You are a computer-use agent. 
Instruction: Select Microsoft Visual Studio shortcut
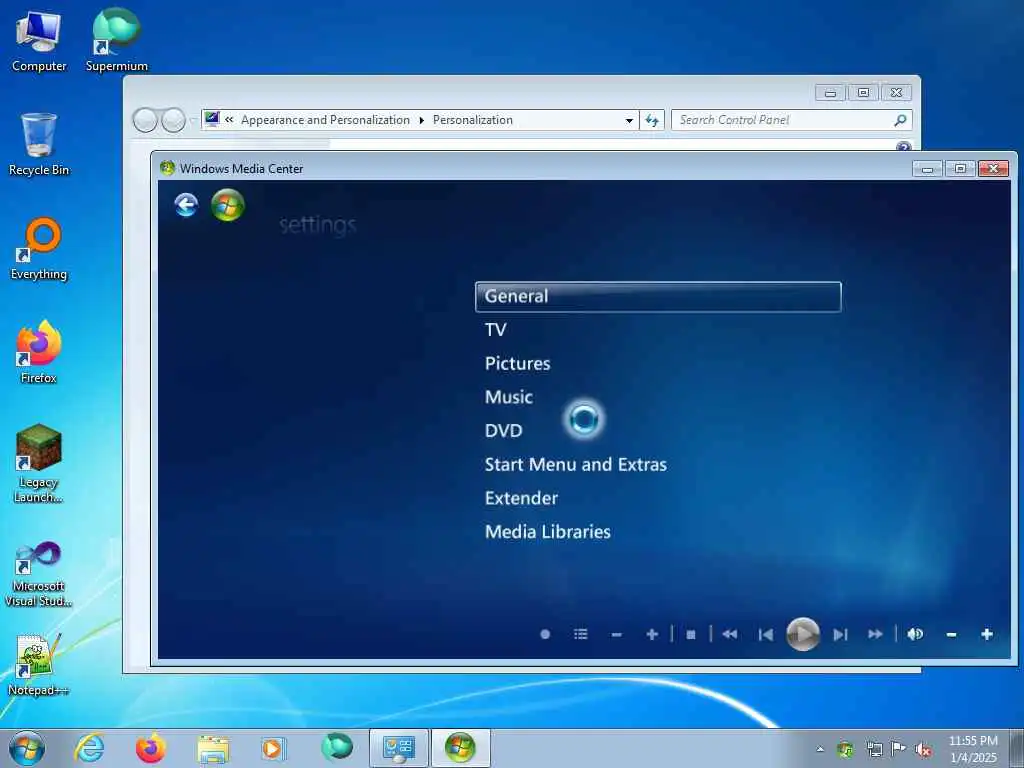click(x=39, y=574)
